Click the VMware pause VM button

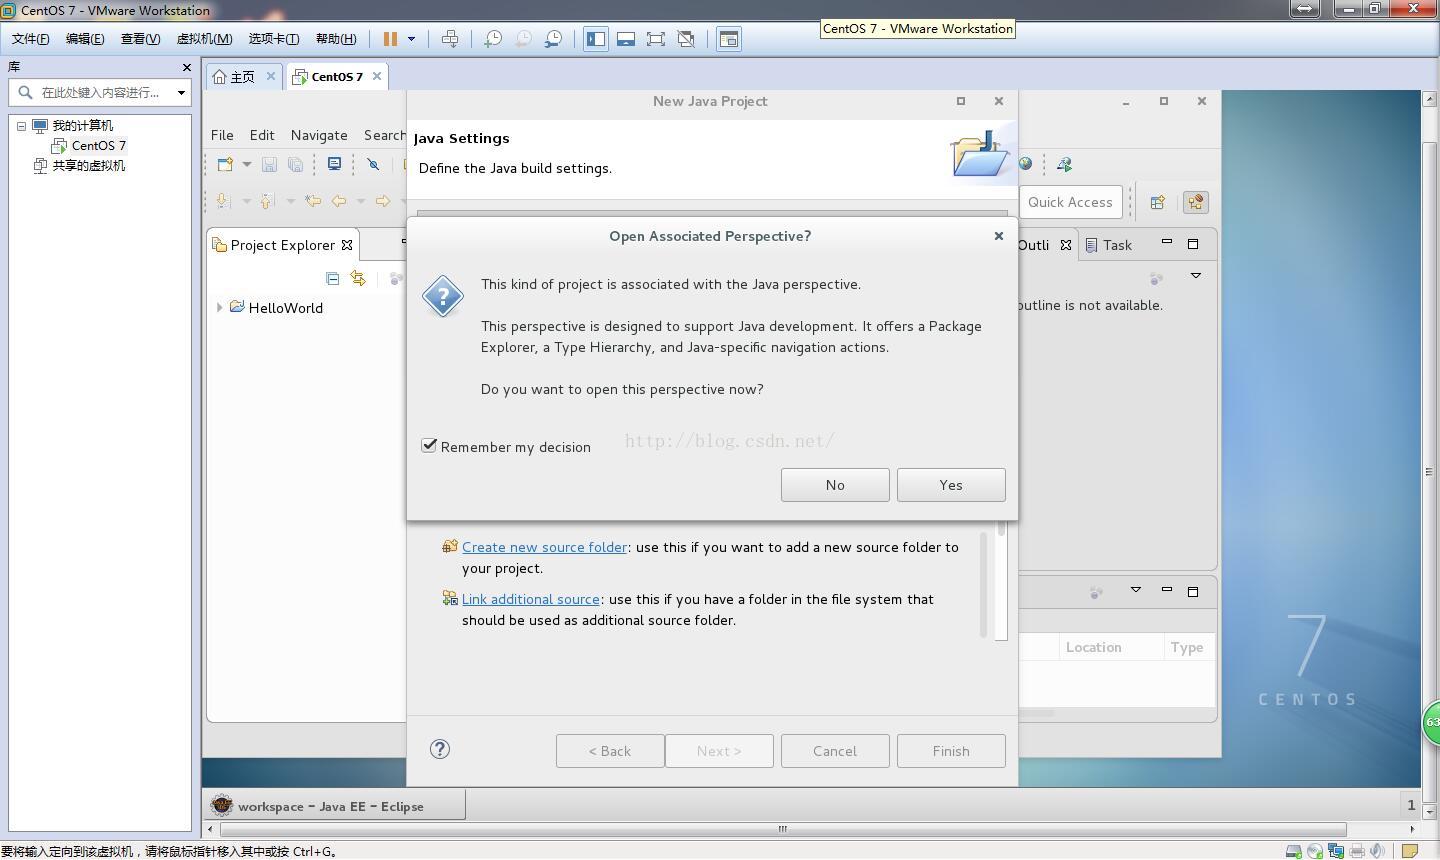click(x=390, y=39)
